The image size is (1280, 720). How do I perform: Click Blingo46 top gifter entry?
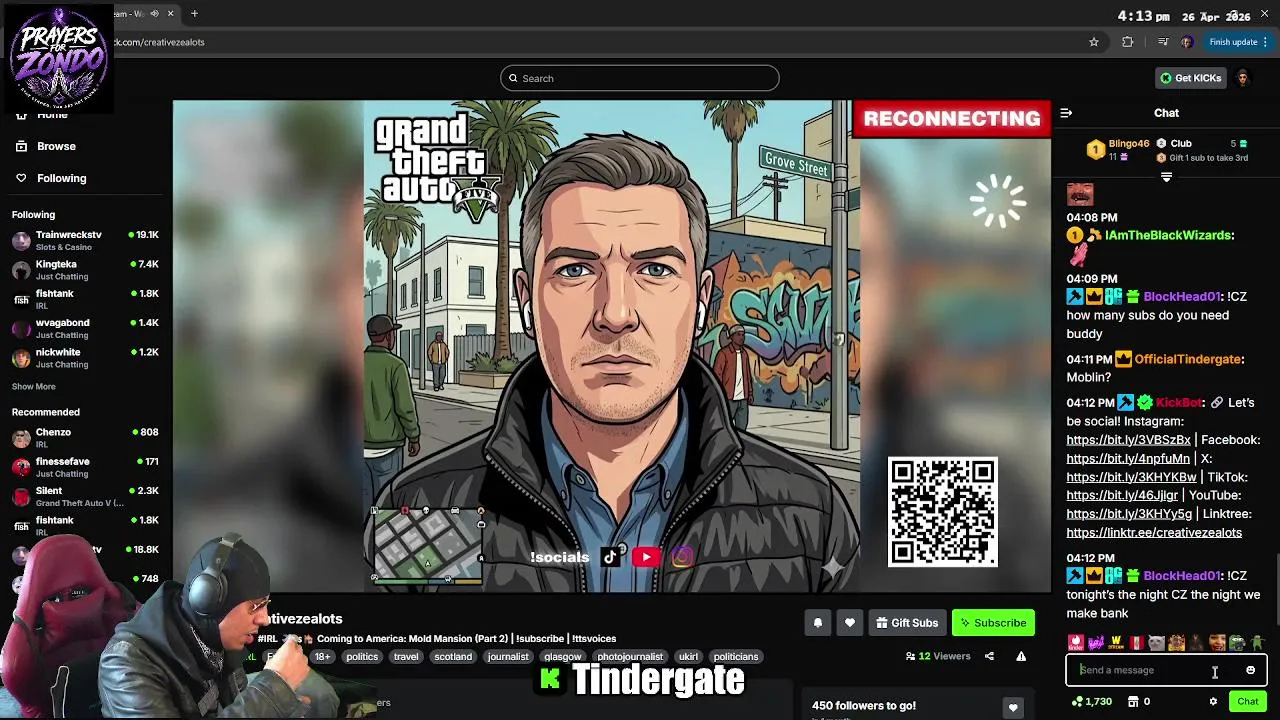(x=1119, y=150)
